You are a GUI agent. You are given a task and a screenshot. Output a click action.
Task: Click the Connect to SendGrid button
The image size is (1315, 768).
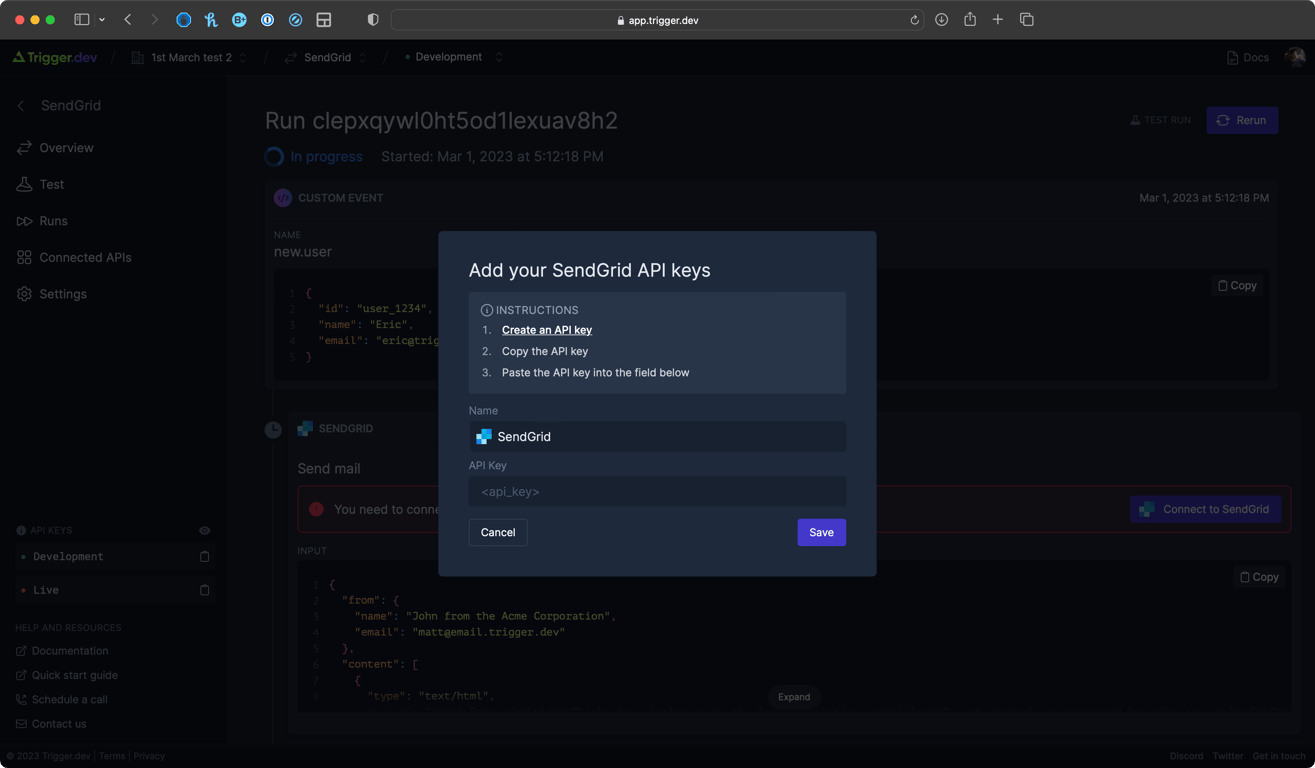point(1205,509)
